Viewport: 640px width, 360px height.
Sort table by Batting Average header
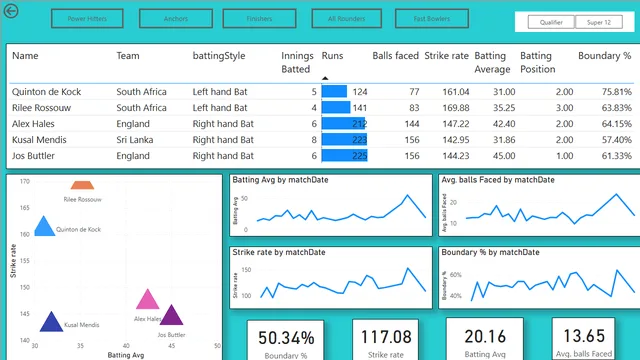(492, 62)
